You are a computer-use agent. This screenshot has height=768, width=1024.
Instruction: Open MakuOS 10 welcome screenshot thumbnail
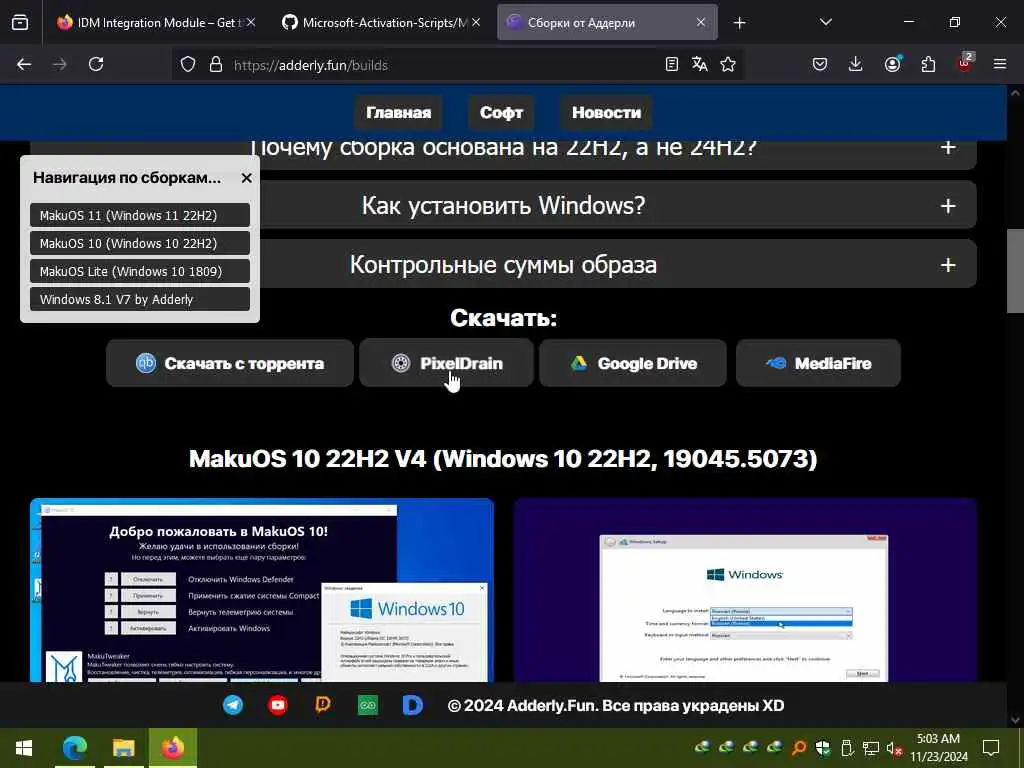pos(262,590)
